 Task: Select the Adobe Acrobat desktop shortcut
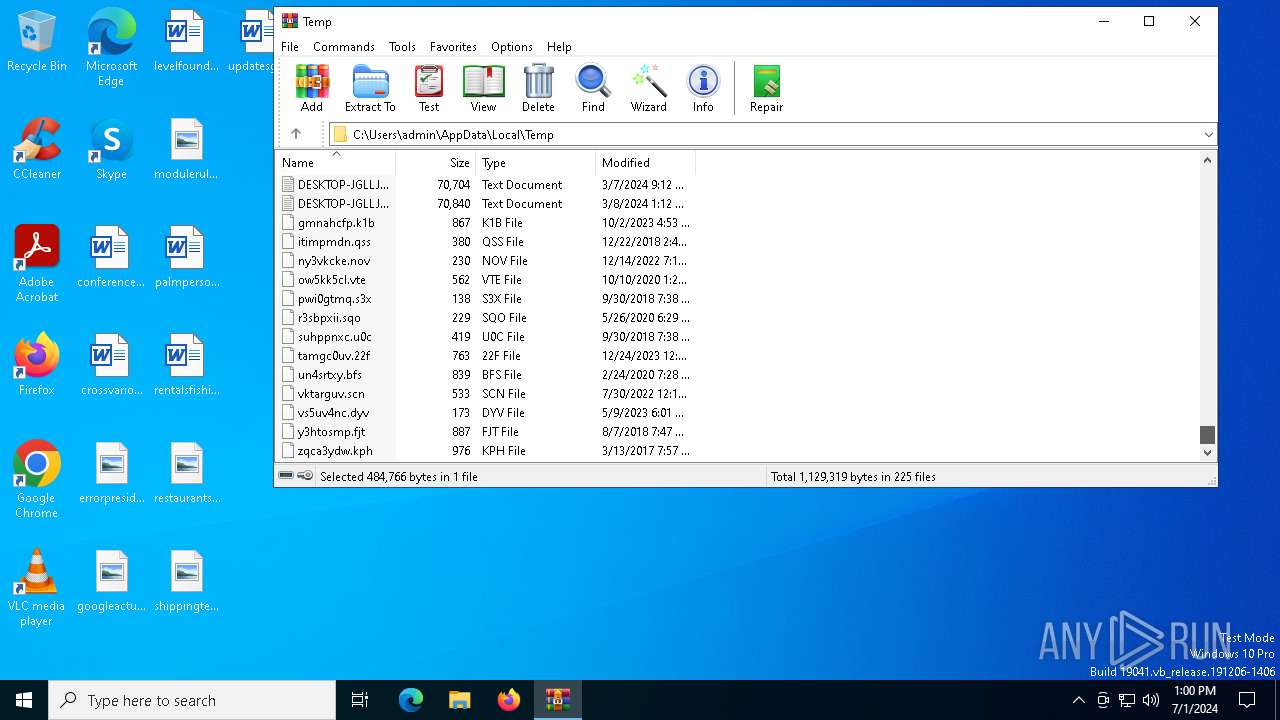point(37,264)
